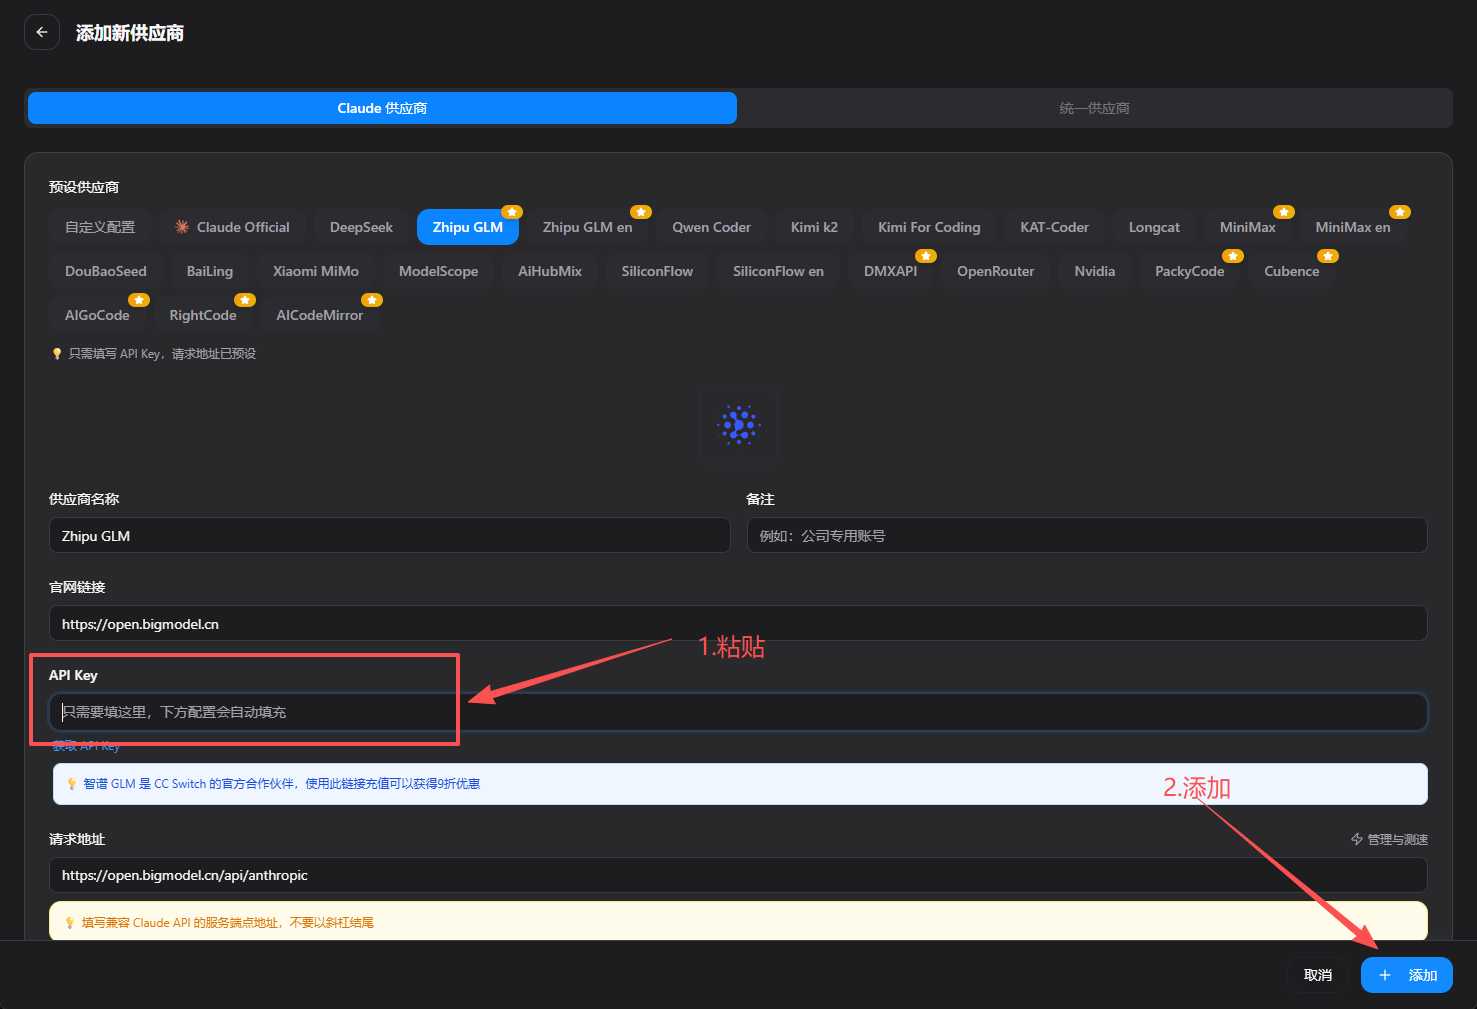The width and height of the screenshot is (1477, 1009).
Task: Pick the OpenRouter preset provider
Action: pos(996,271)
